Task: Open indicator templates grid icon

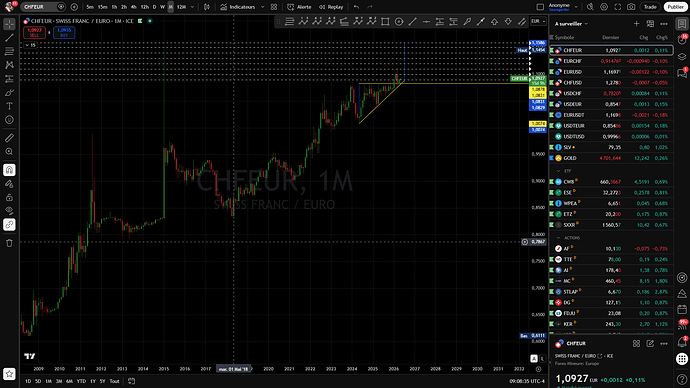Action: (x=274, y=7)
